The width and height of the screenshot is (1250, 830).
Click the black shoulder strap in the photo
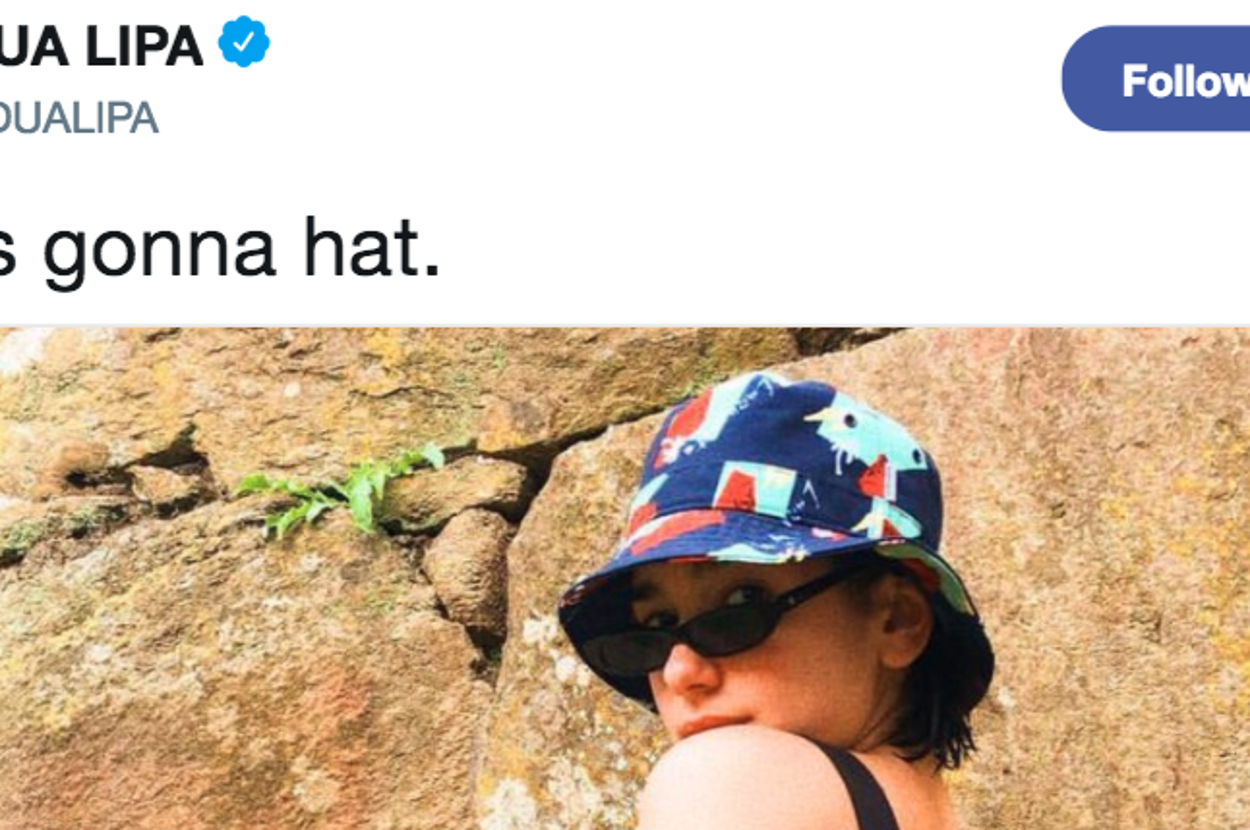click(862, 790)
